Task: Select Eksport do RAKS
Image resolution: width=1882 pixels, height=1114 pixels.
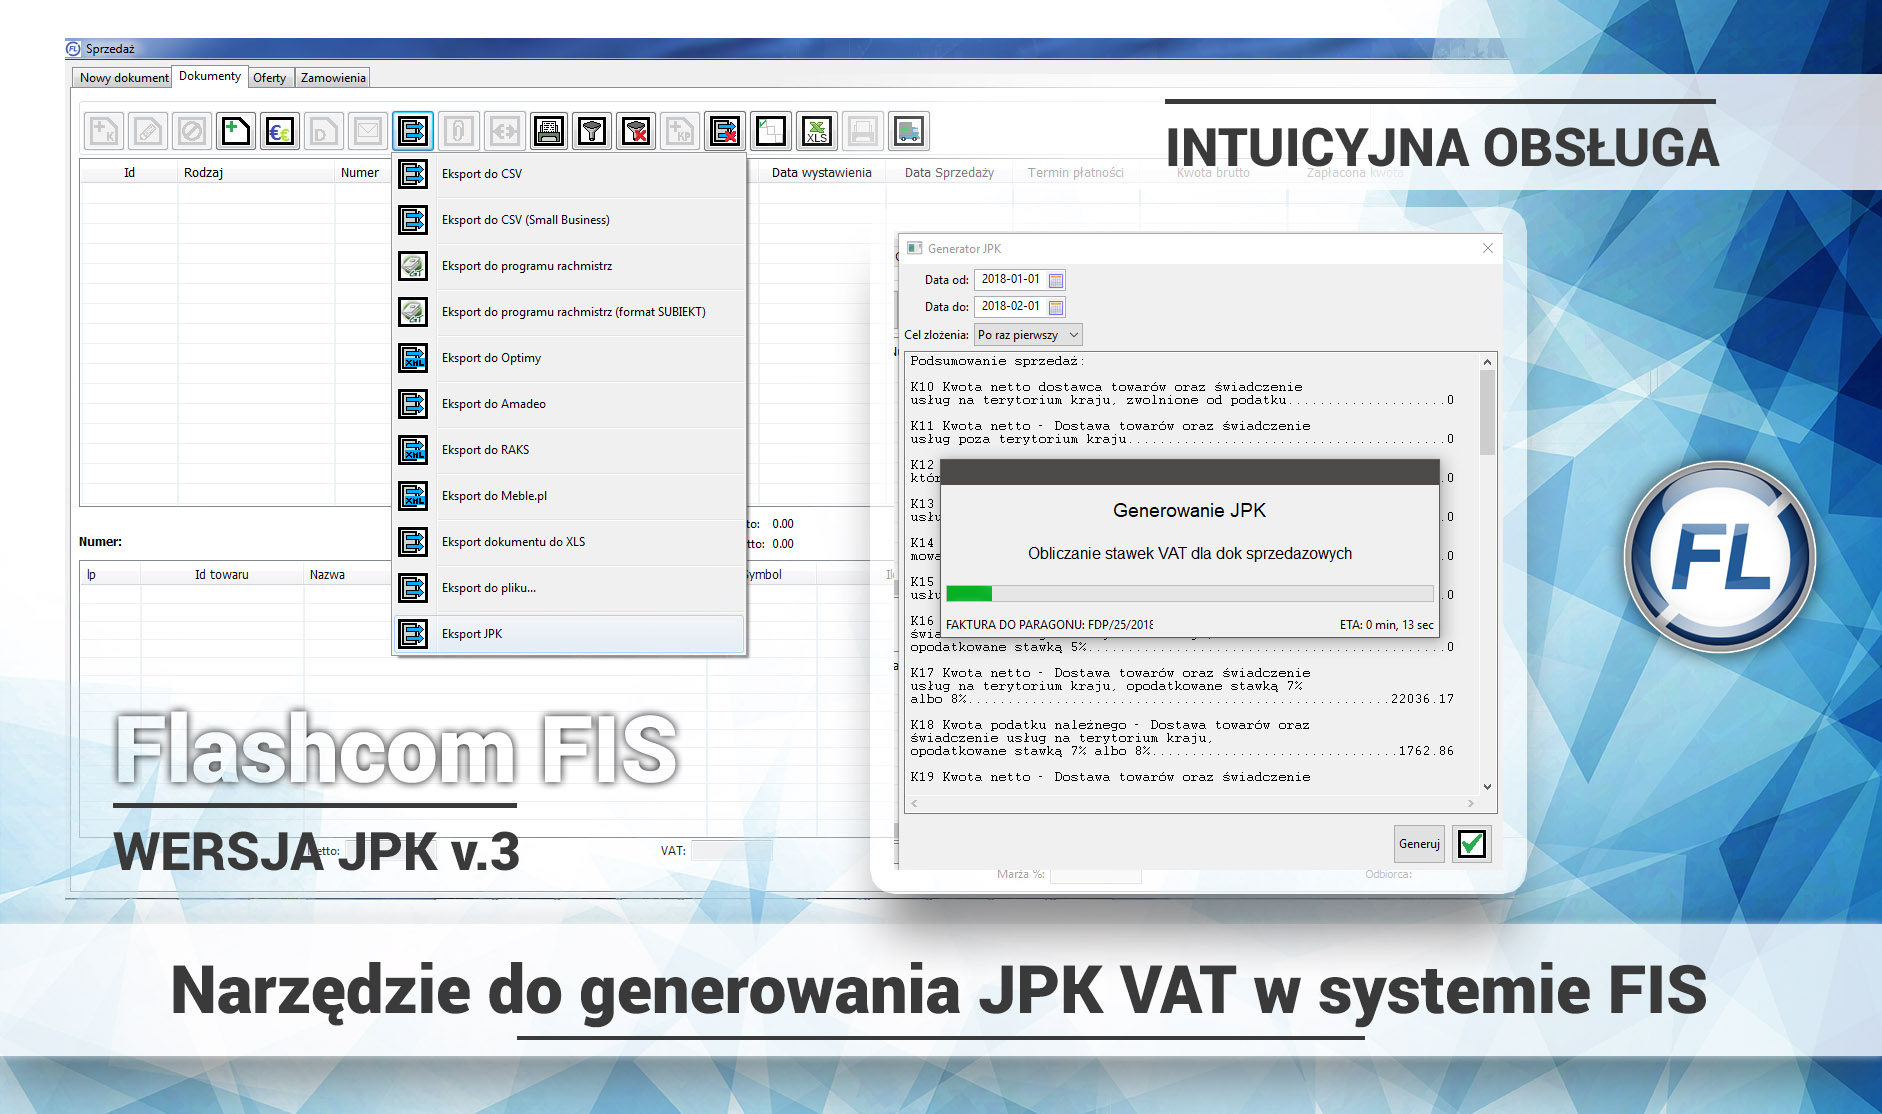Action: click(x=569, y=450)
